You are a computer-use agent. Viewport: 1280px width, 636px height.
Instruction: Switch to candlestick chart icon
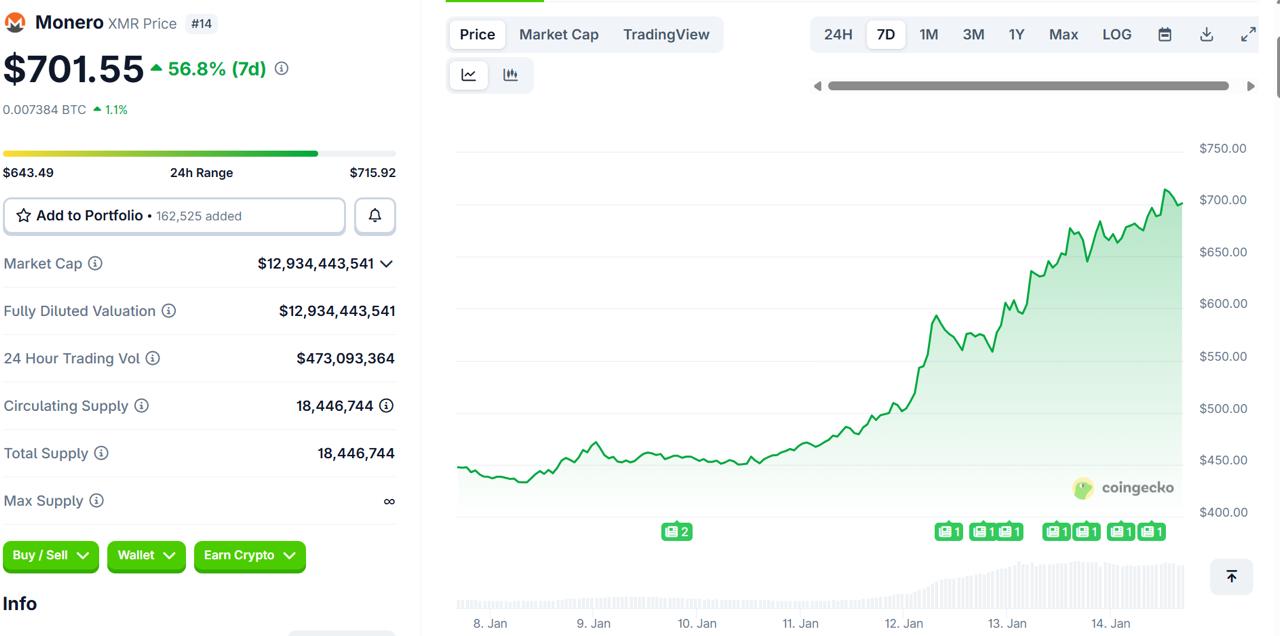[x=511, y=74]
